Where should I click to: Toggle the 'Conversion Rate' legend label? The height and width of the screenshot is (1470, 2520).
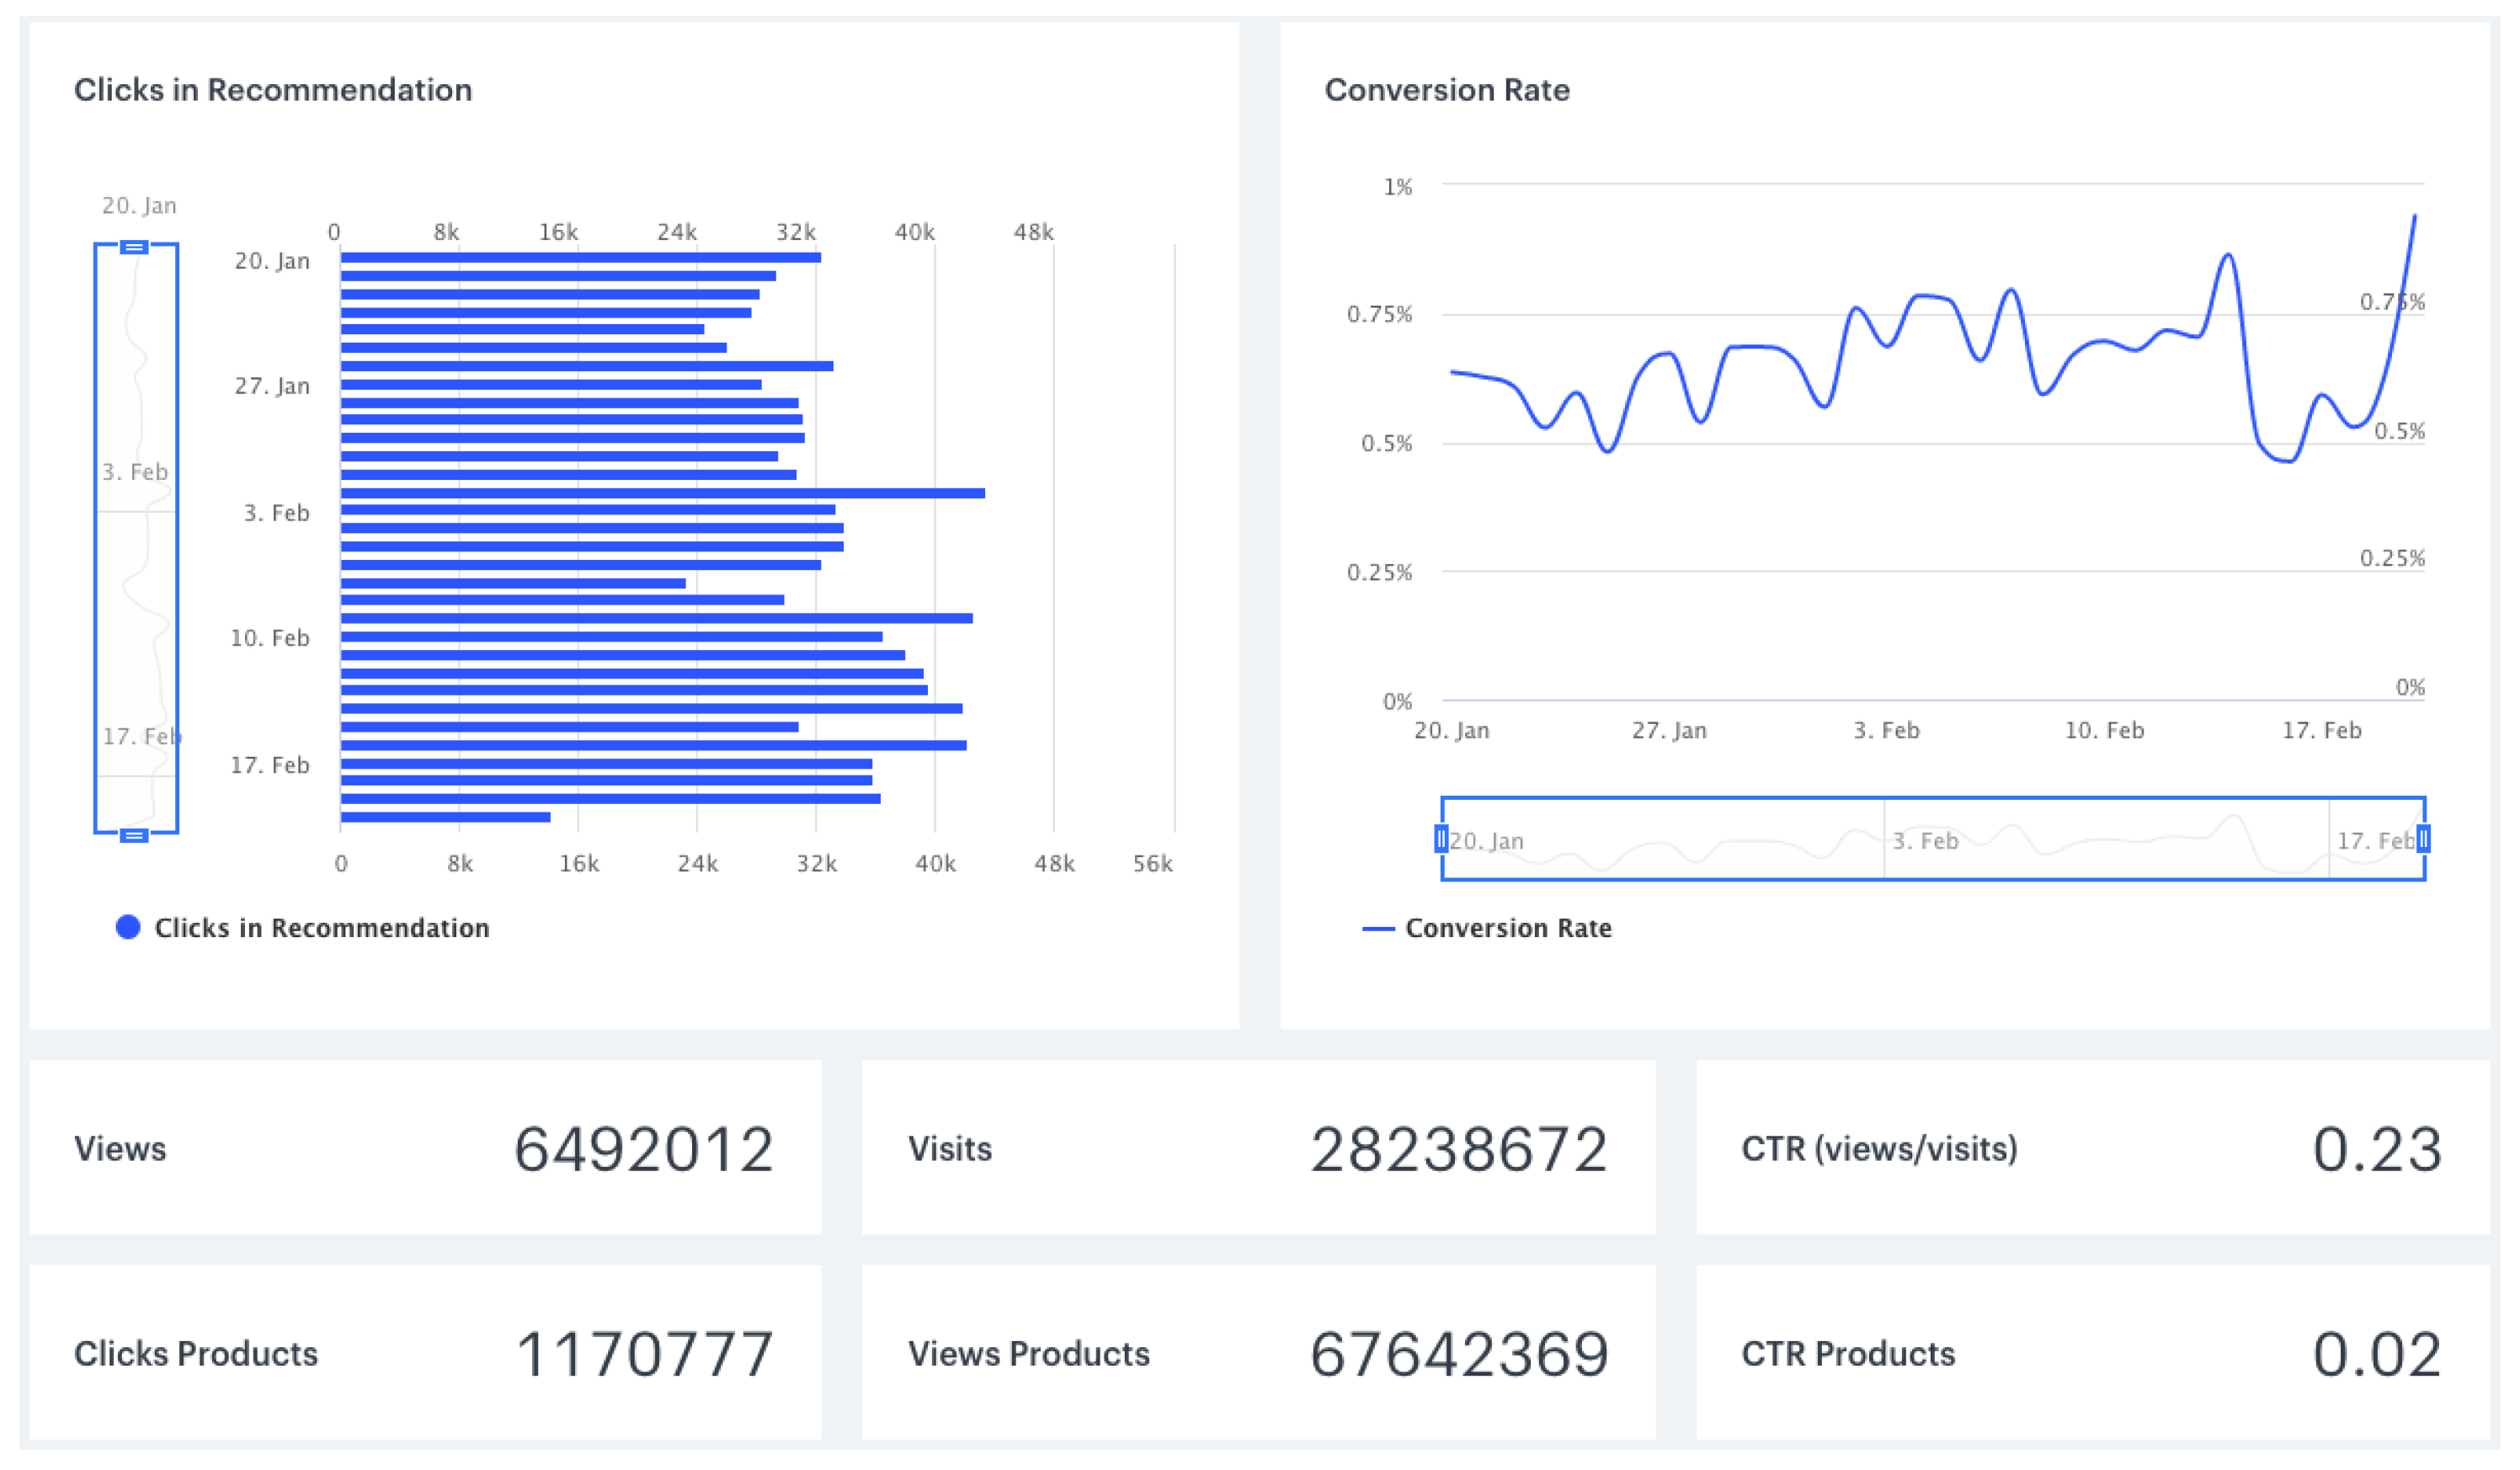tap(1508, 928)
